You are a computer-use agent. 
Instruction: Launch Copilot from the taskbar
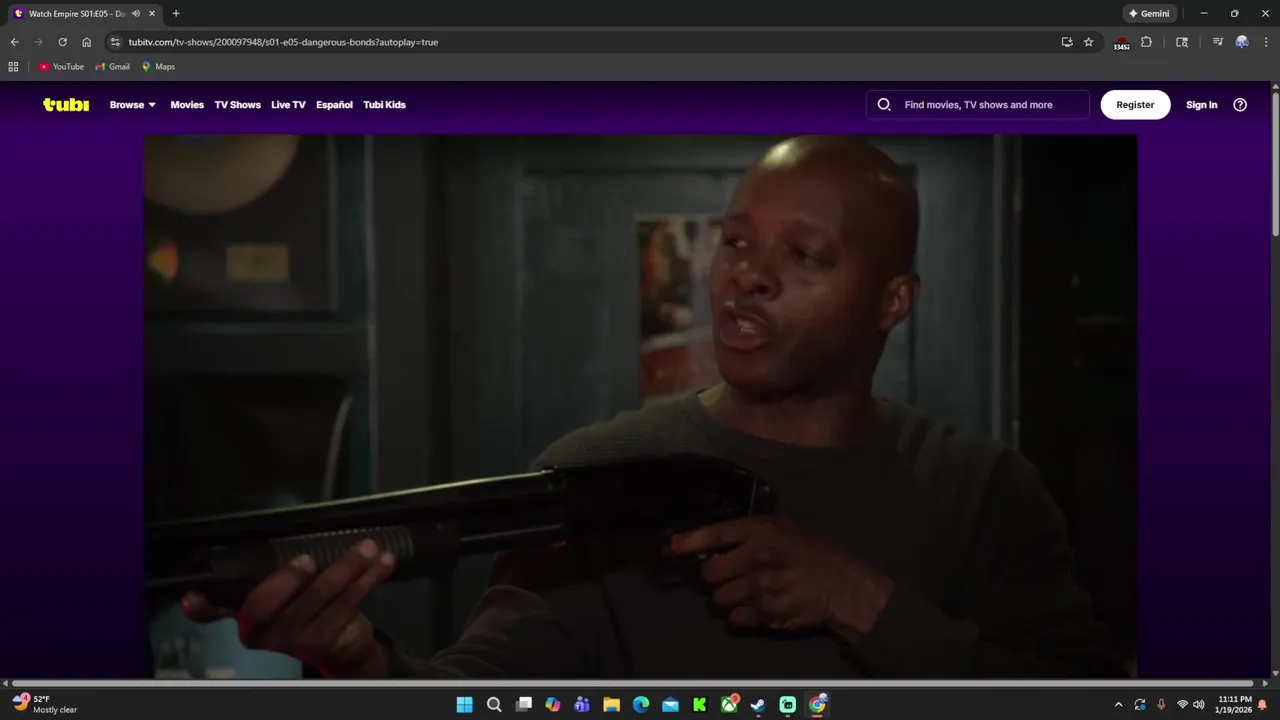[553, 705]
